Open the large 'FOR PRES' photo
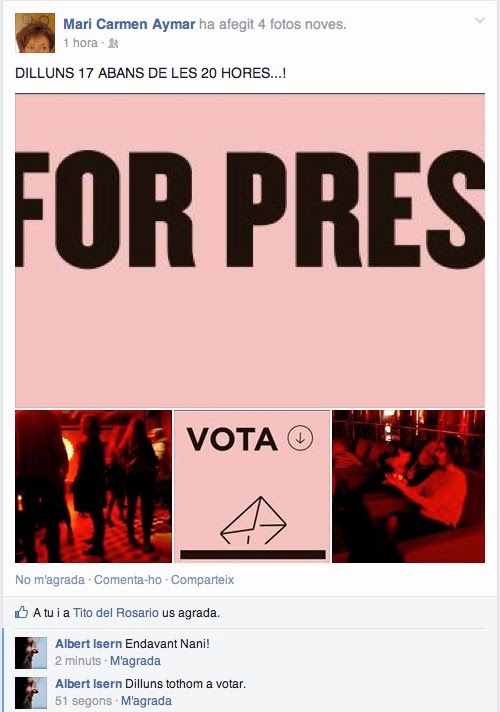The height and width of the screenshot is (712, 500). coord(250,250)
